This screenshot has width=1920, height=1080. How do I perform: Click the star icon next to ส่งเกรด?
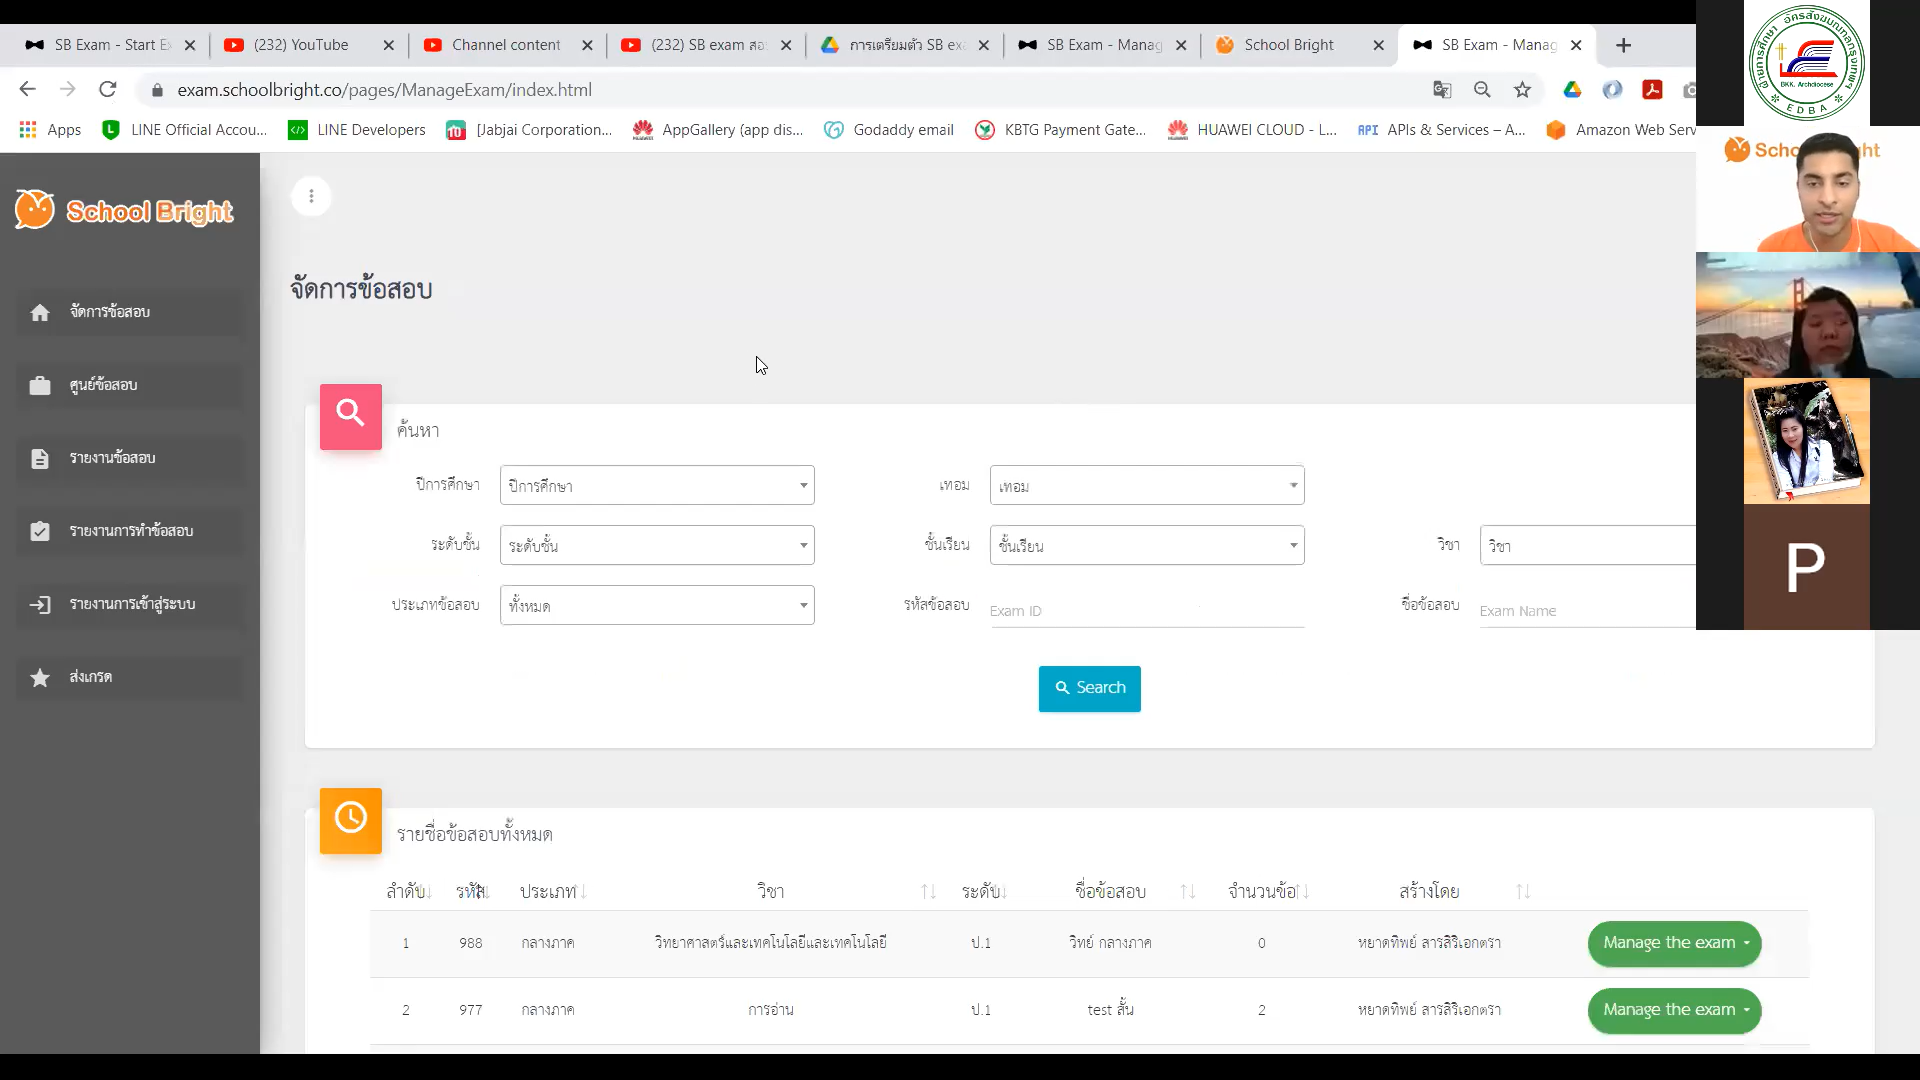click(40, 678)
